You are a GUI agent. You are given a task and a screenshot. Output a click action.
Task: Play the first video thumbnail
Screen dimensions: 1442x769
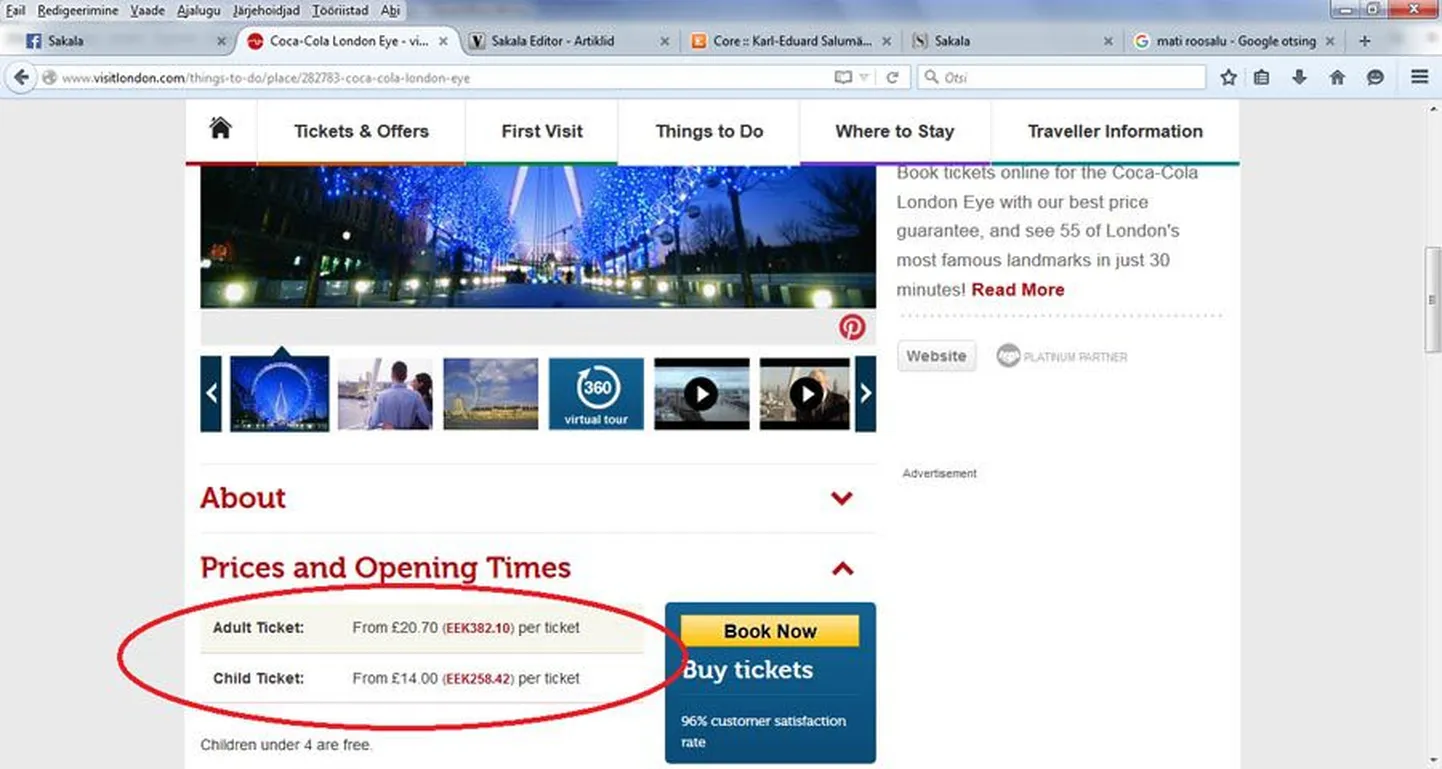701,394
